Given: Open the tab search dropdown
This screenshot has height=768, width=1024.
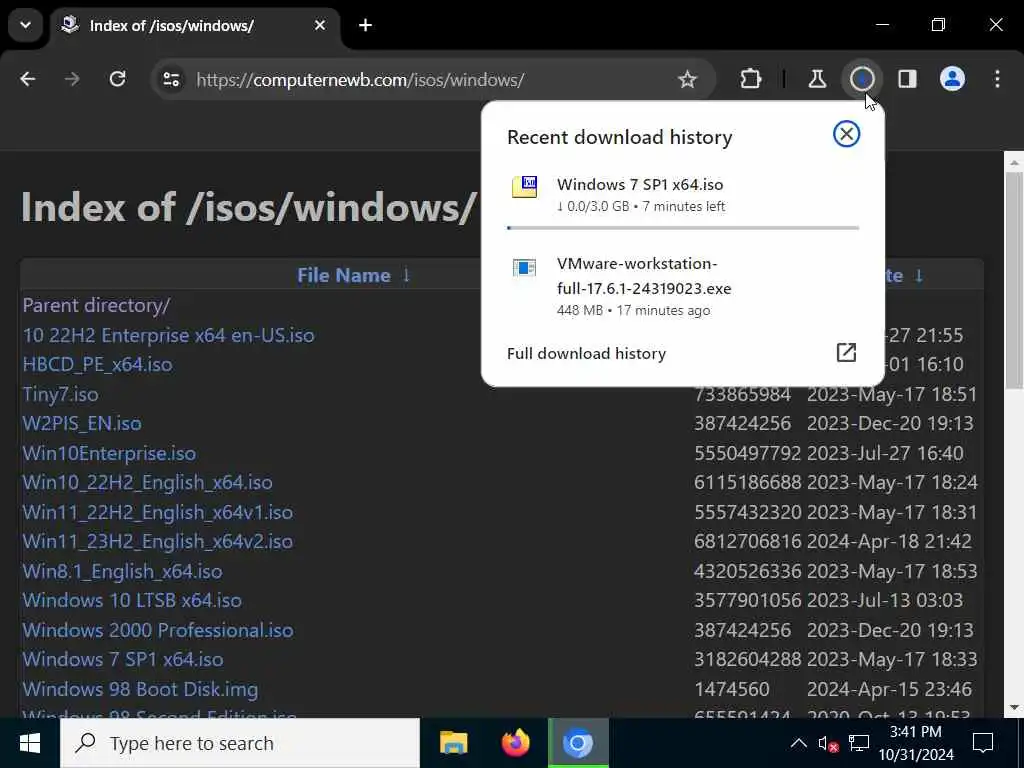Looking at the screenshot, I should (25, 25).
